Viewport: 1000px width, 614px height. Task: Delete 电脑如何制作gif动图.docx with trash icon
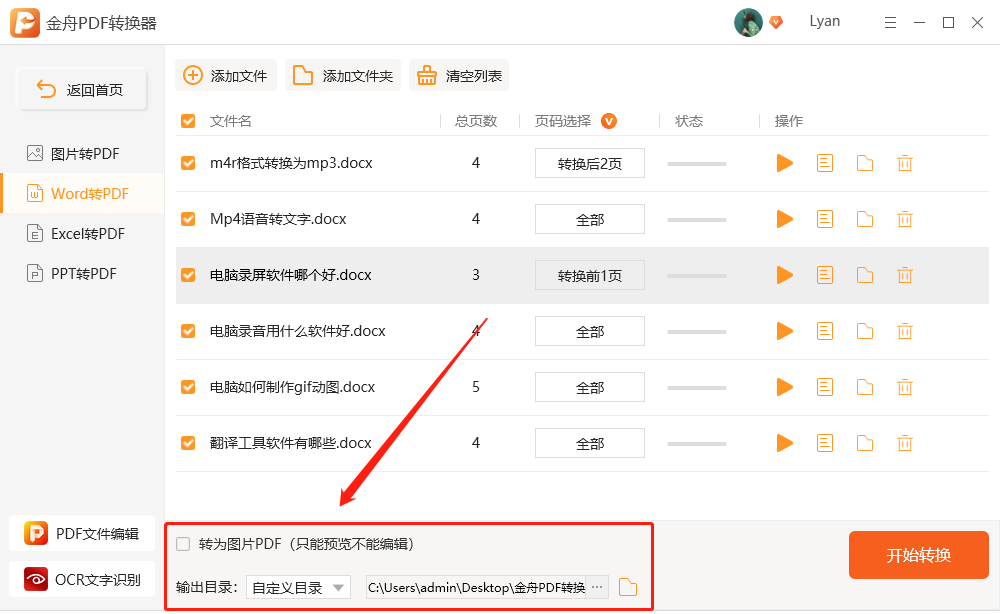point(905,387)
